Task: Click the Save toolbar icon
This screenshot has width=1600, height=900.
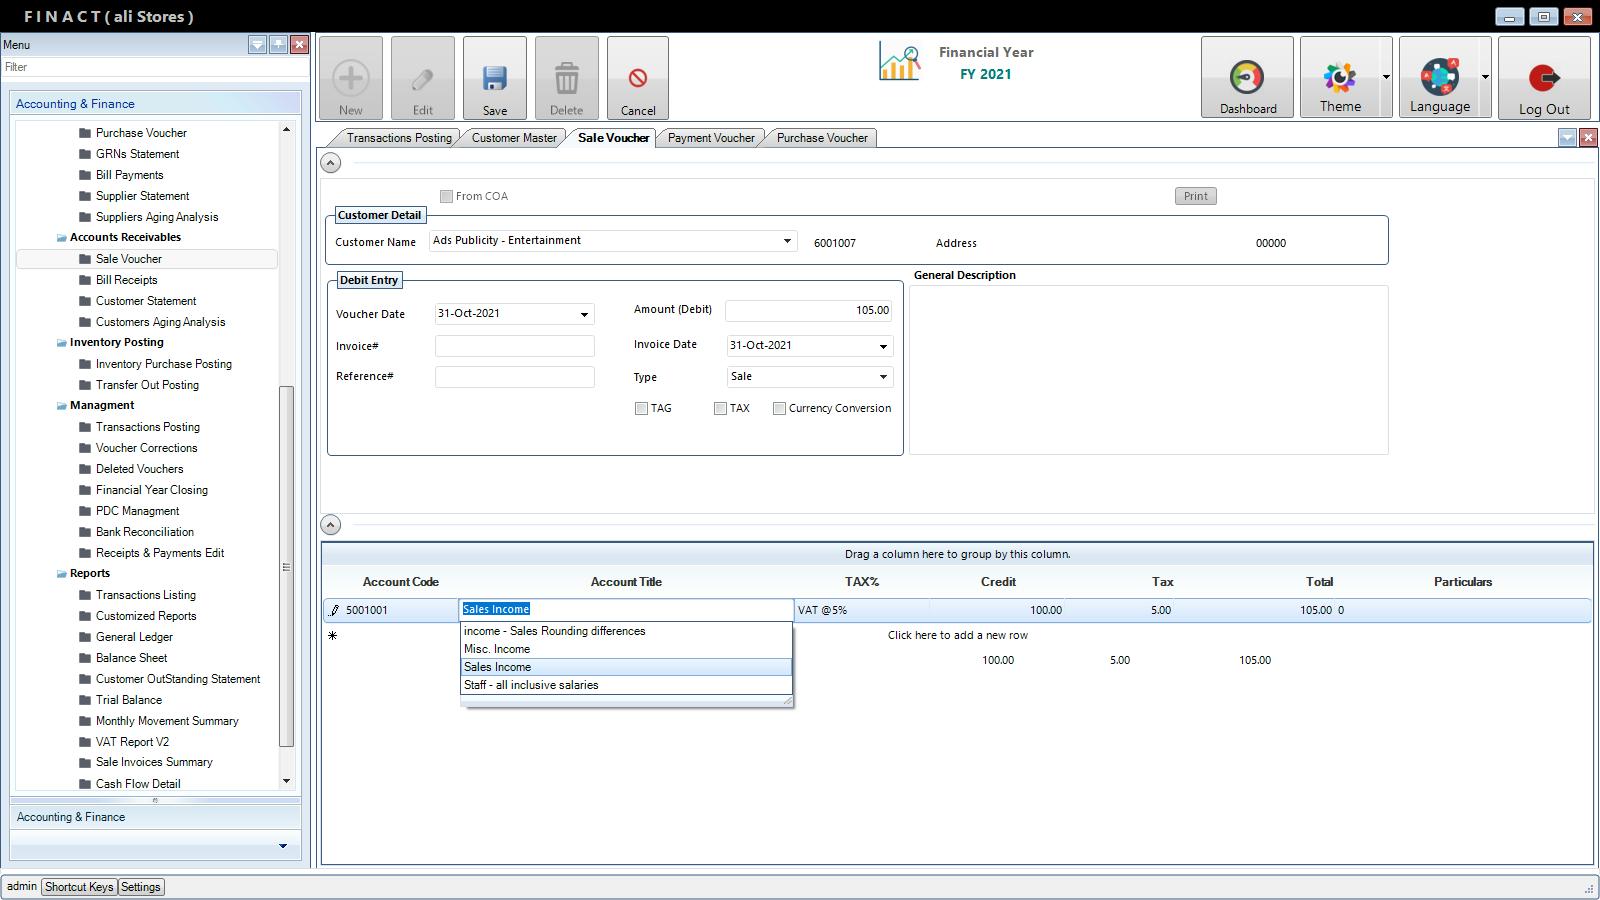Action: point(494,79)
